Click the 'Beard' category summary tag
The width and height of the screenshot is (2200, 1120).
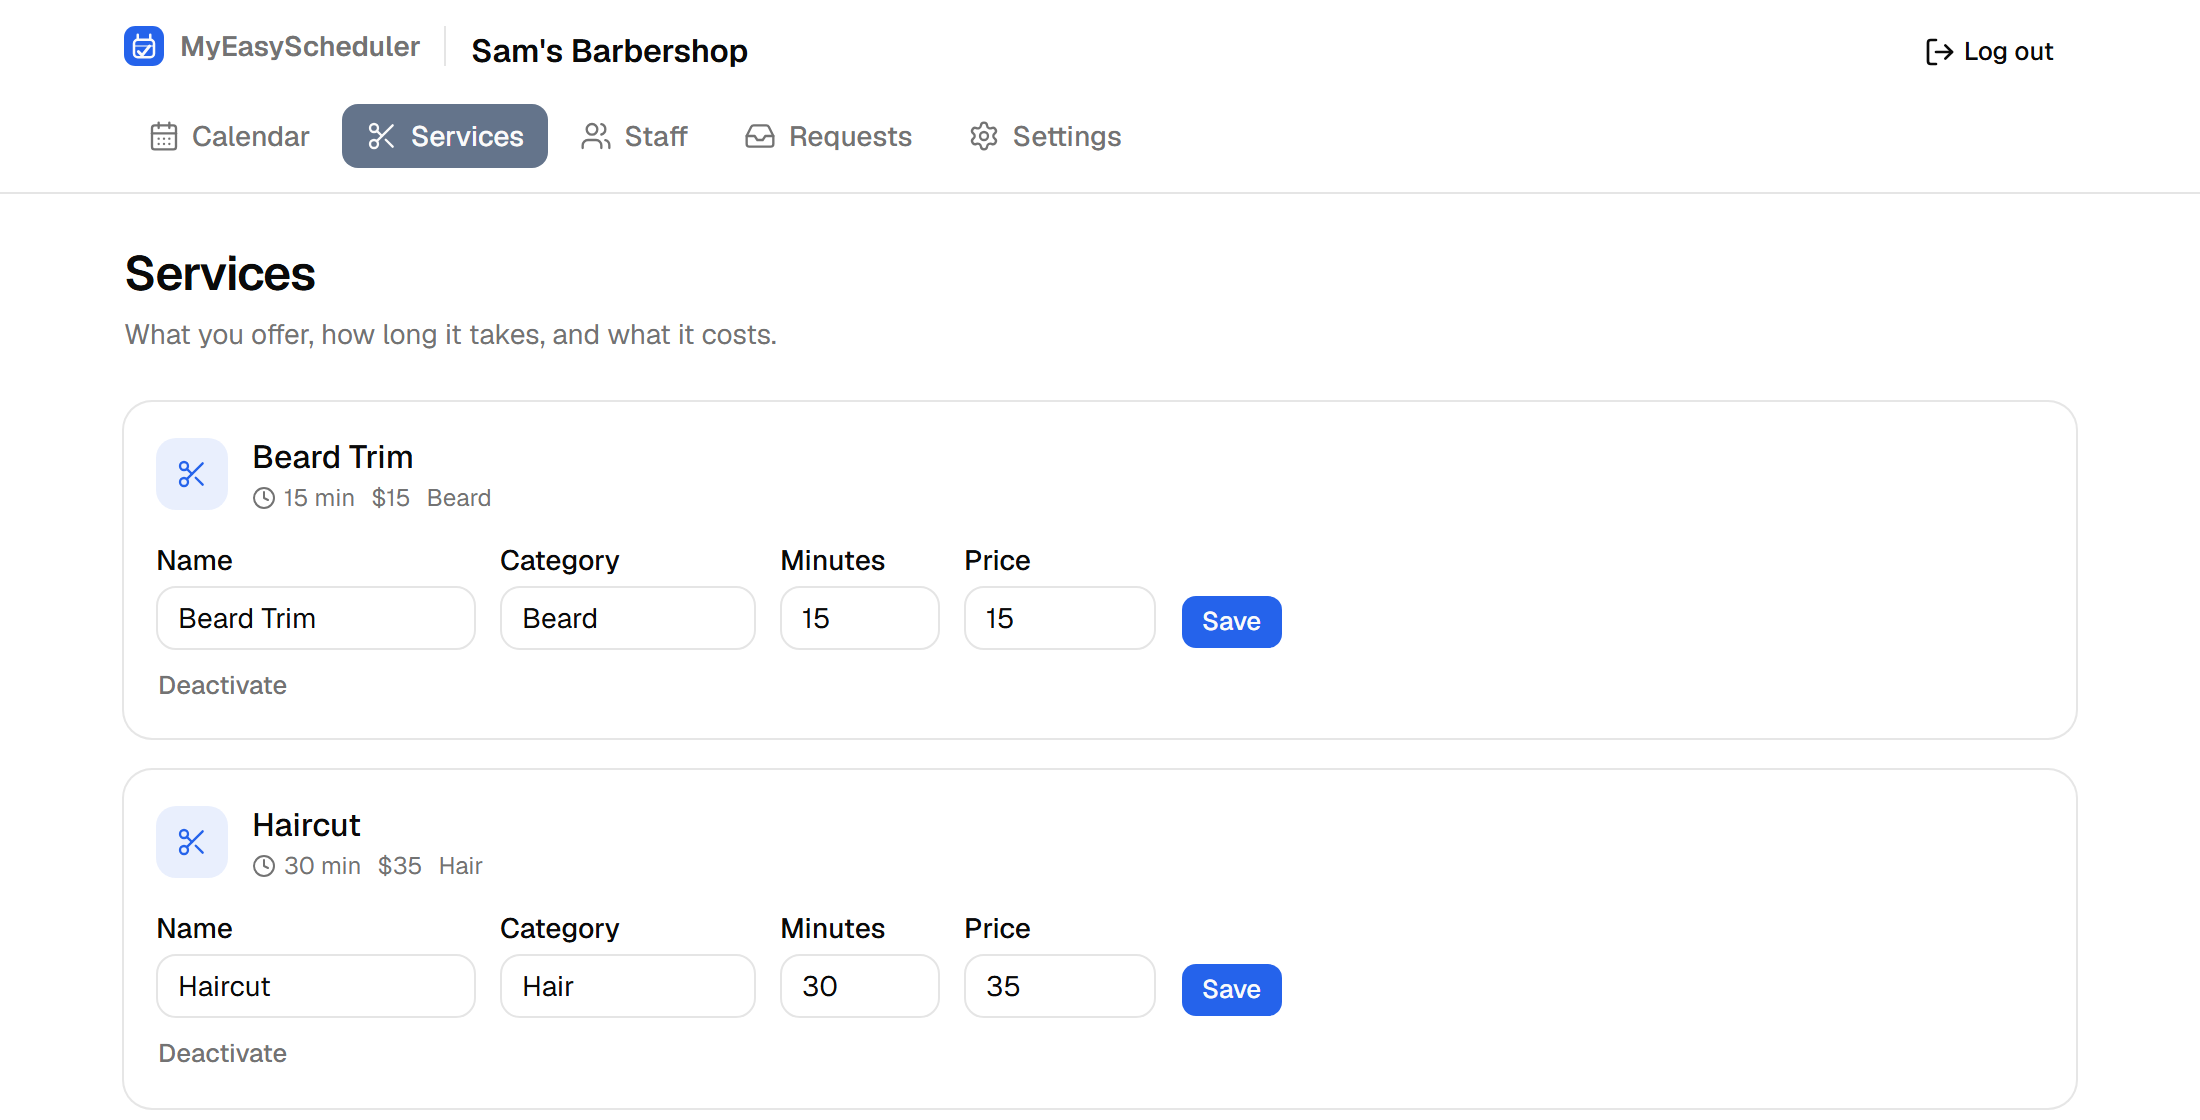(459, 498)
